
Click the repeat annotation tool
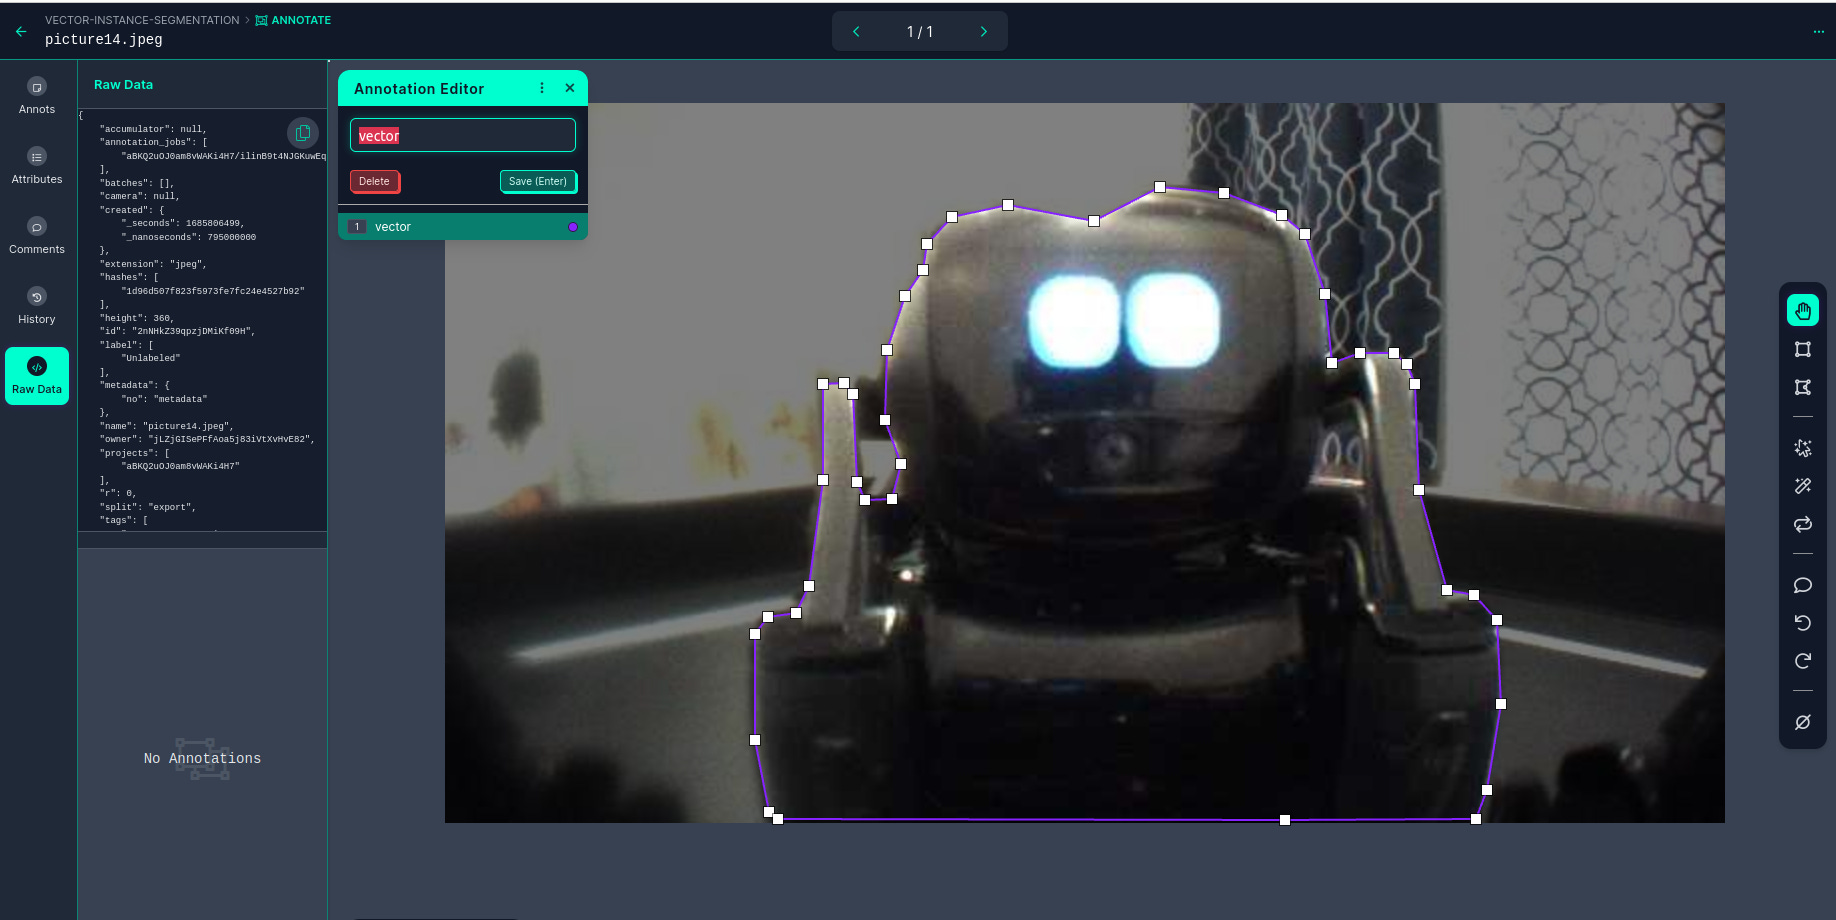[x=1802, y=524]
